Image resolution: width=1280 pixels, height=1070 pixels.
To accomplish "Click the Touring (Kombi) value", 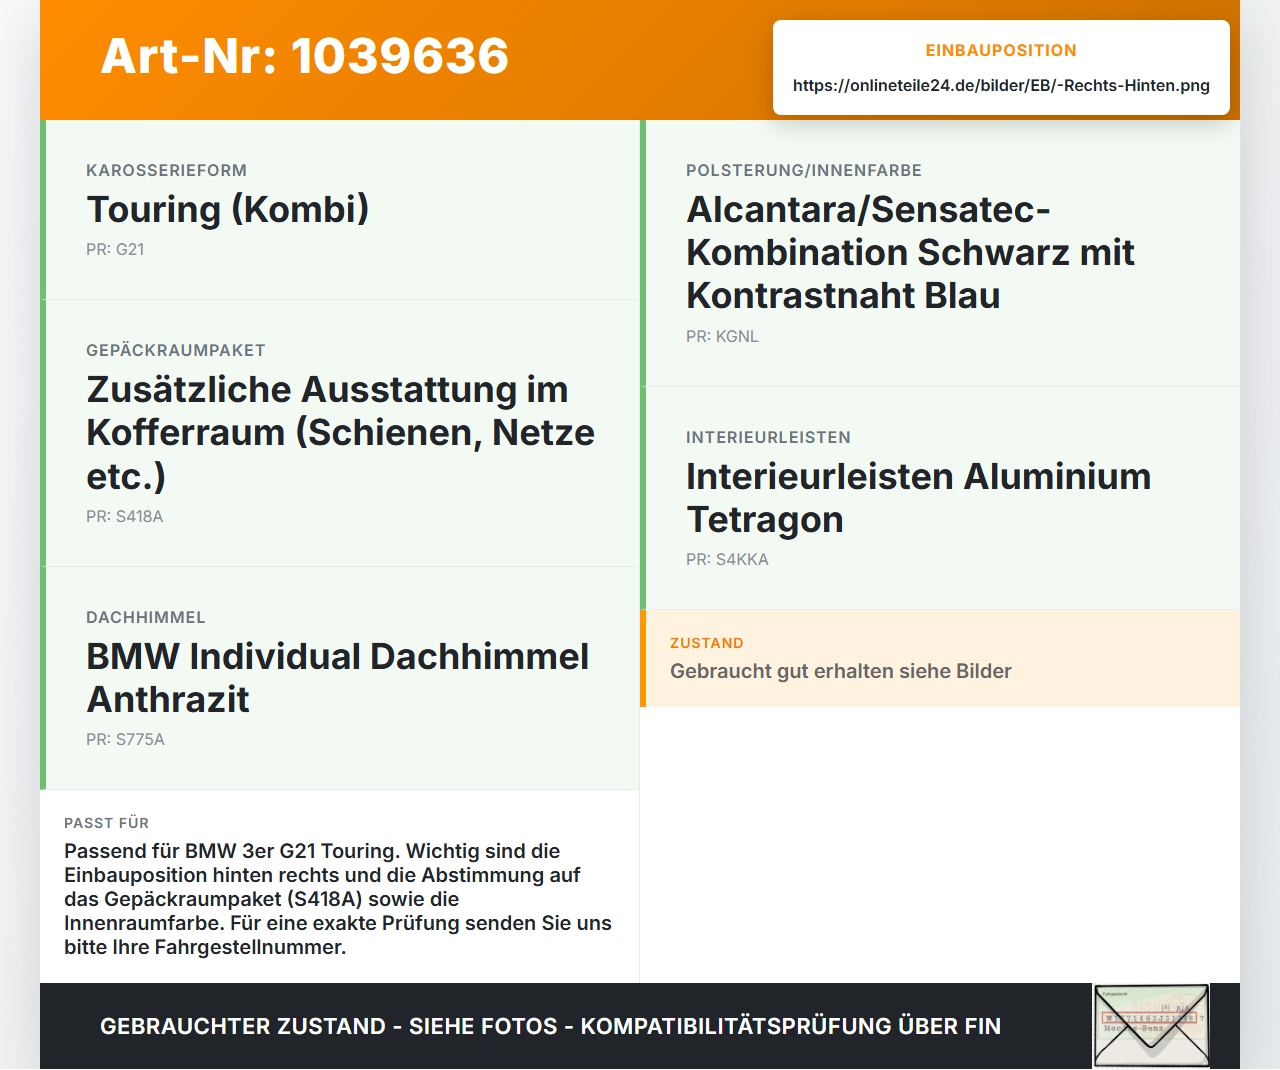I will pyautogui.click(x=228, y=209).
